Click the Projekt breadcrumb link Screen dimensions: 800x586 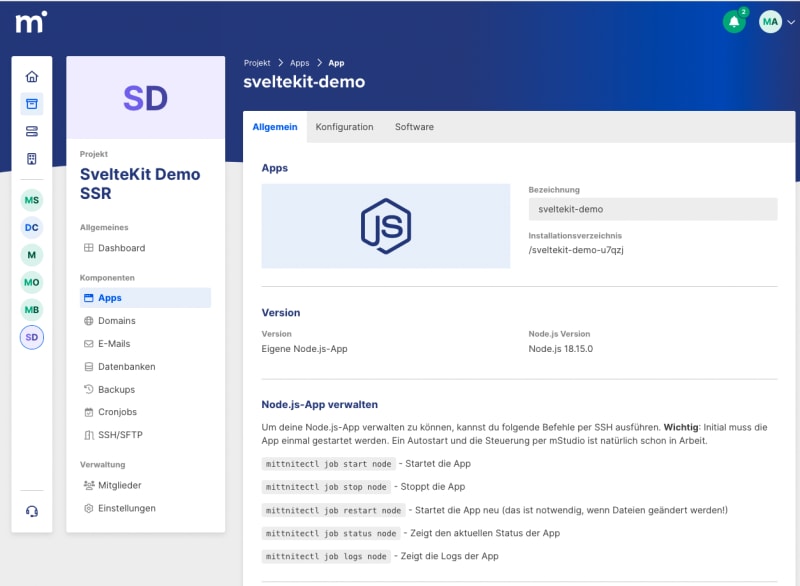pos(257,63)
